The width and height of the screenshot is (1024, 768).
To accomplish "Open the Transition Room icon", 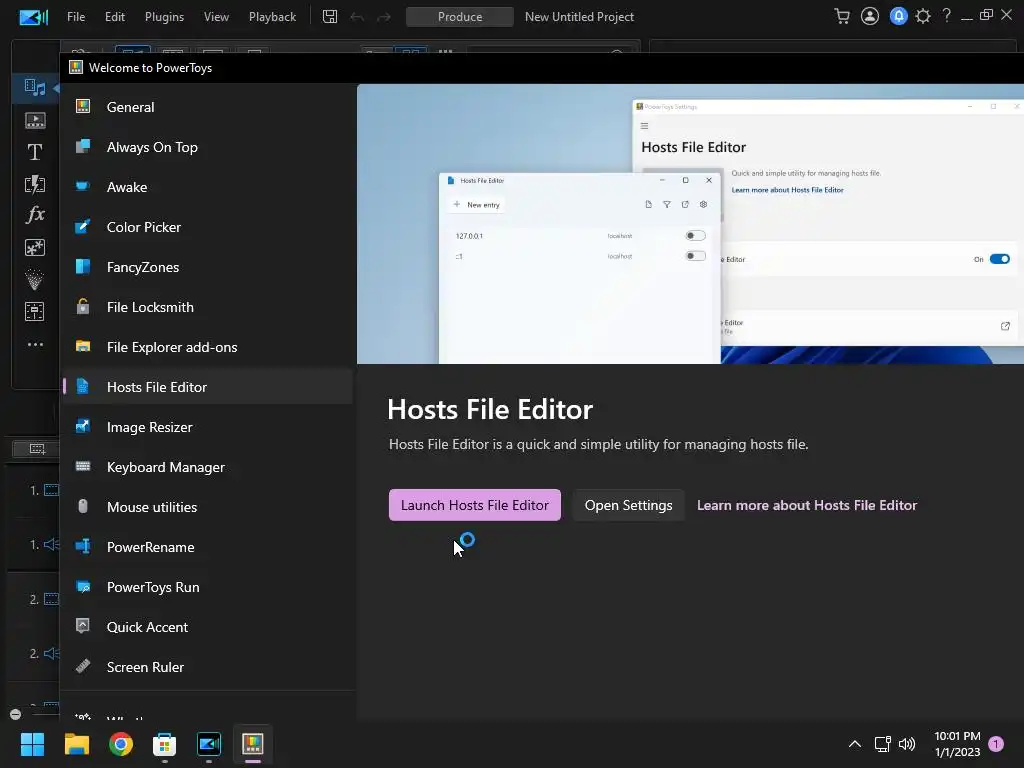I will (x=35, y=184).
